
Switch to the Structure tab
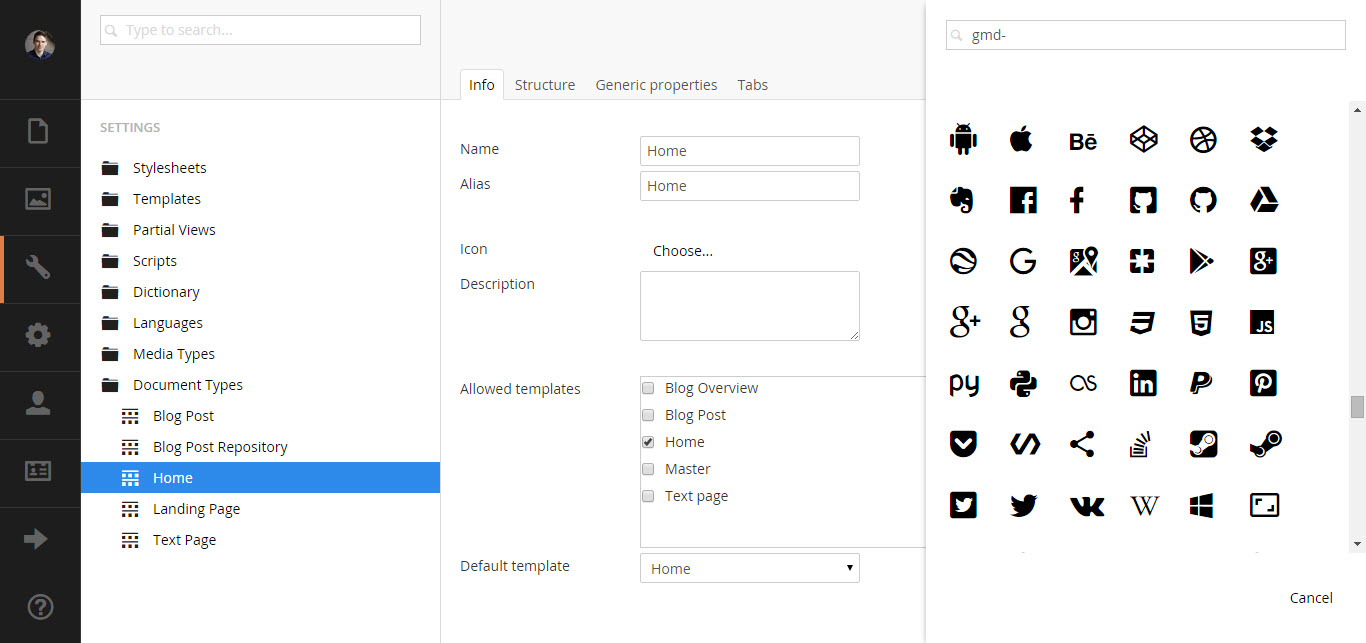point(545,85)
